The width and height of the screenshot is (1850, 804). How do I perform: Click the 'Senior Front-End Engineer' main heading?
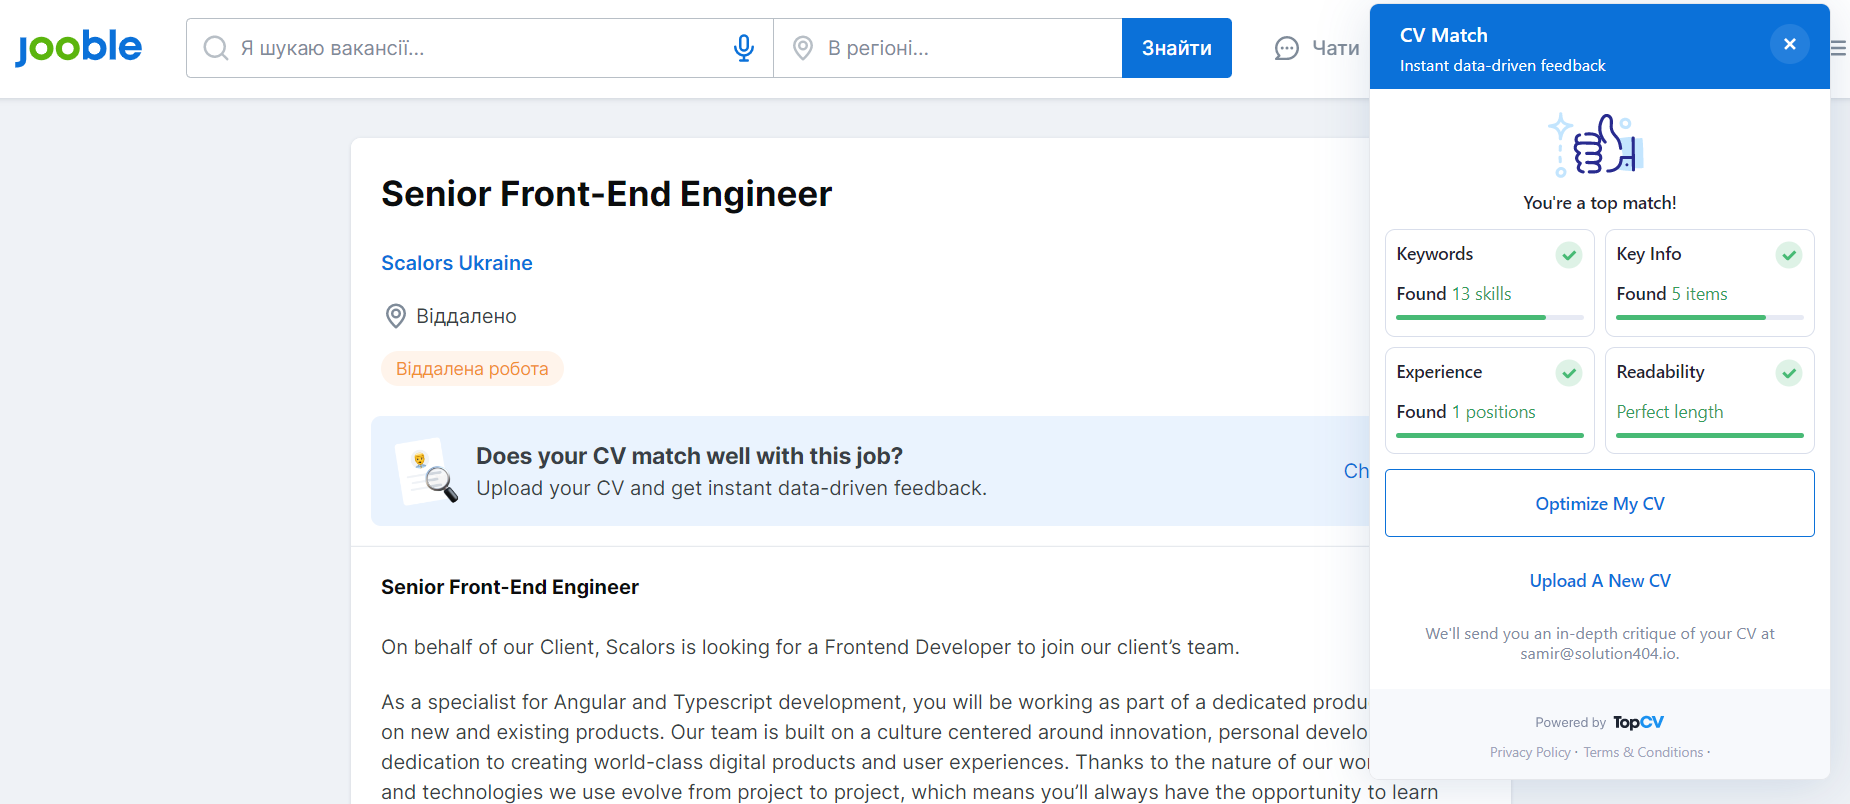click(x=606, y=194)
